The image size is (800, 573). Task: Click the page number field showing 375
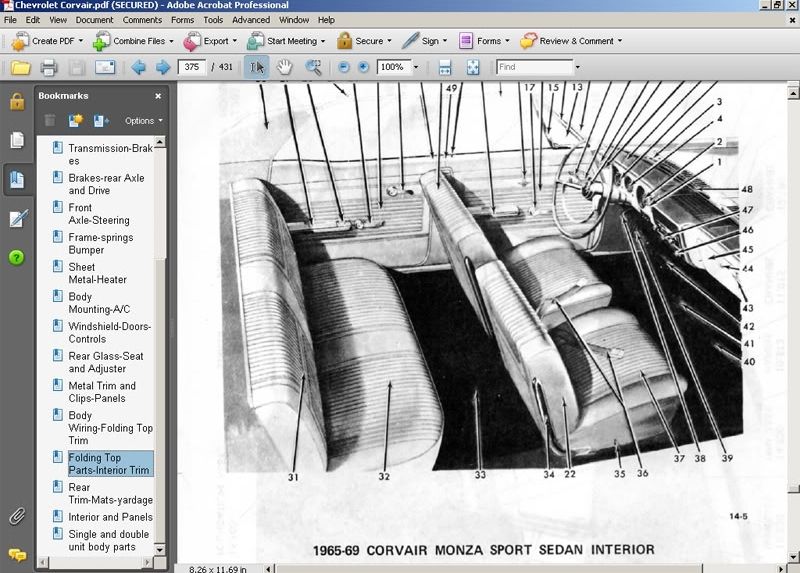click(x=192, y=67)
